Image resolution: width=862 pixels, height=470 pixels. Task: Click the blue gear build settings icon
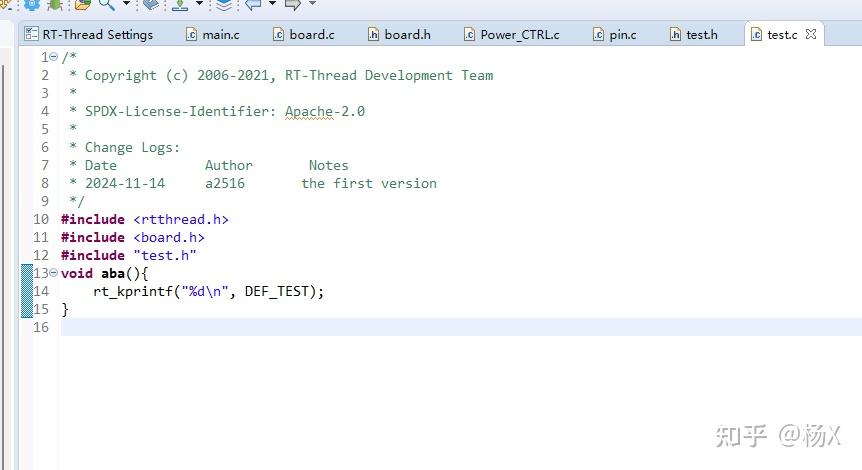point(32,4)
